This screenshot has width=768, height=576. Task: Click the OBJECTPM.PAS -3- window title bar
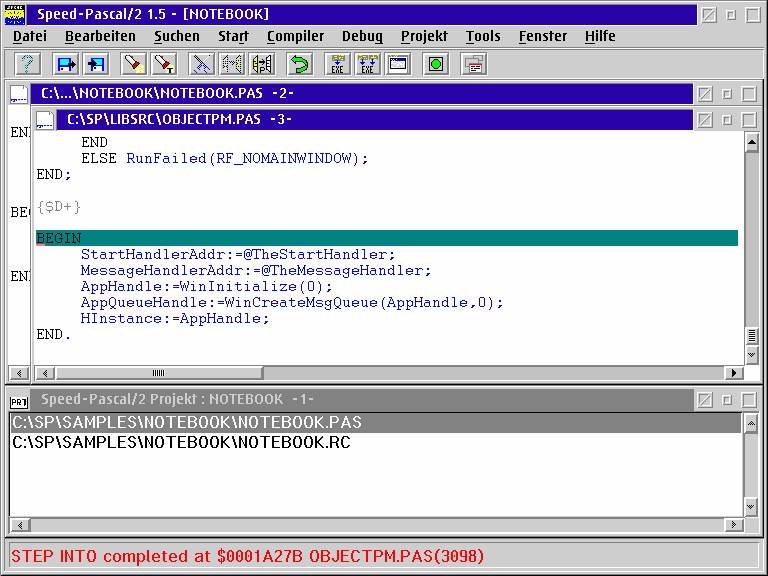point(375,120)
